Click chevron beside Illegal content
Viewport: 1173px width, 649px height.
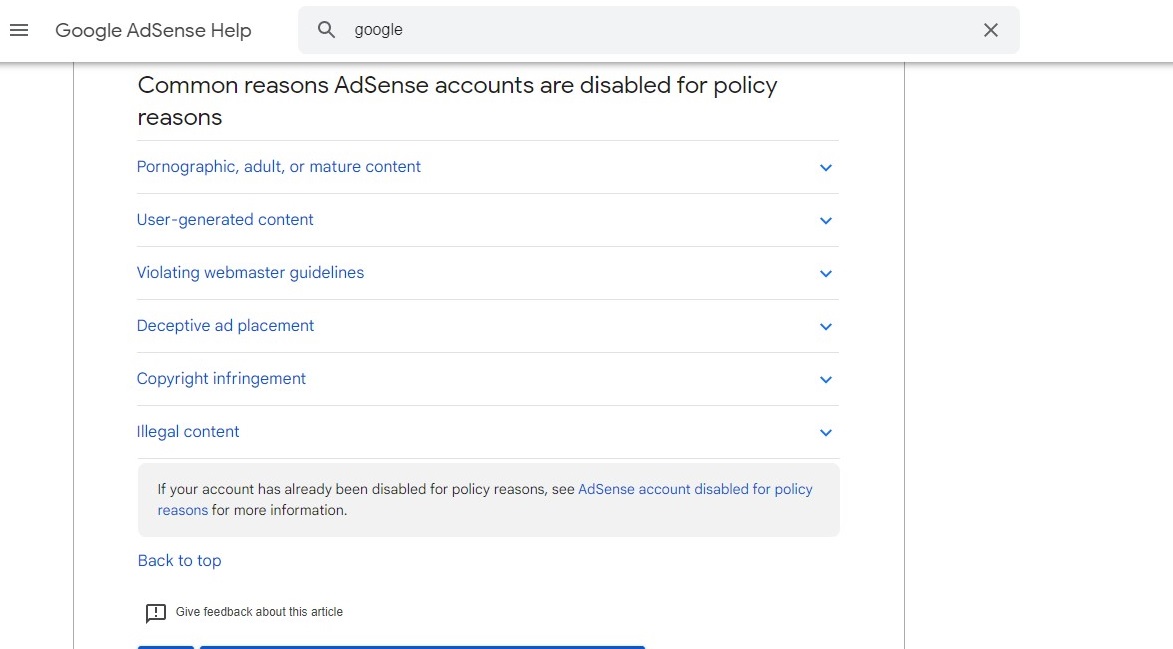(x=826, y=433)
